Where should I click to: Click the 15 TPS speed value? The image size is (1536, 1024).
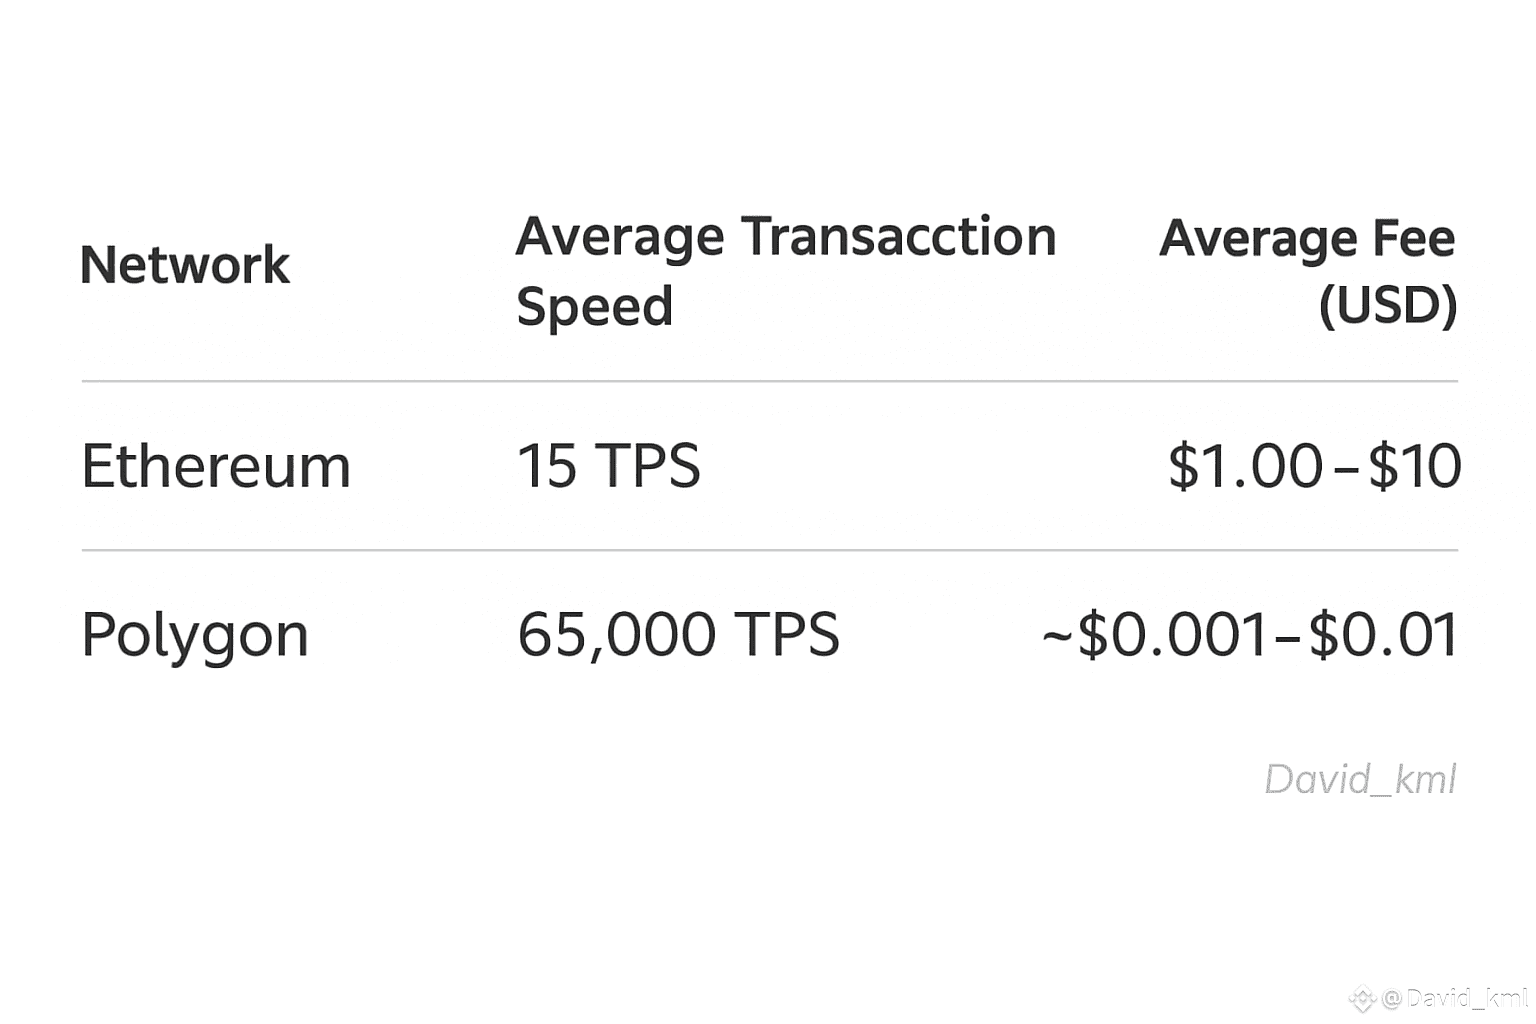608,466
